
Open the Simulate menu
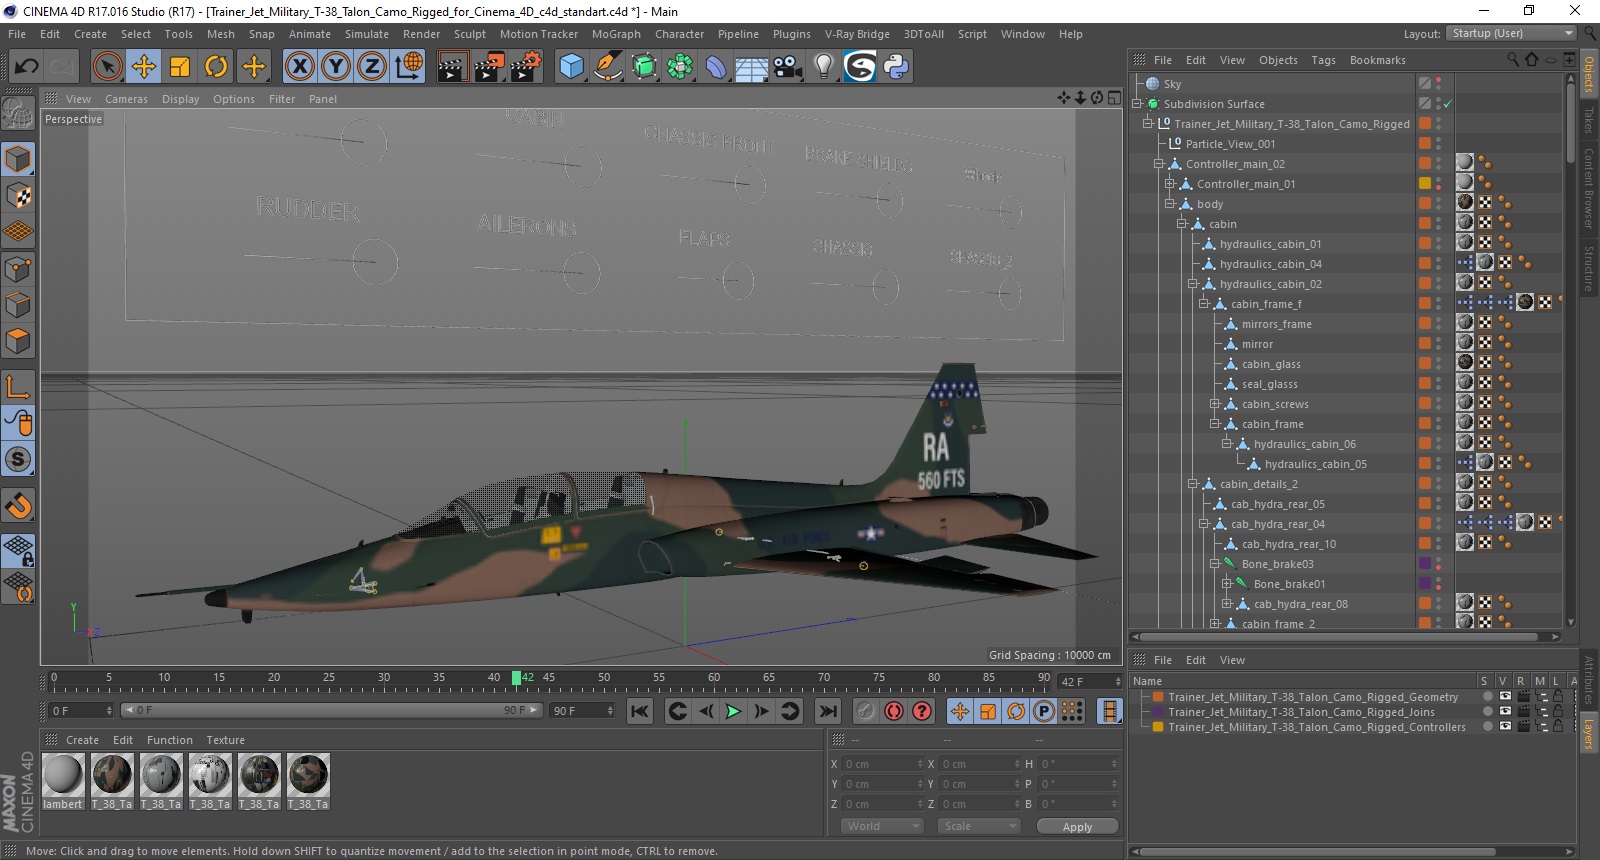367,34
